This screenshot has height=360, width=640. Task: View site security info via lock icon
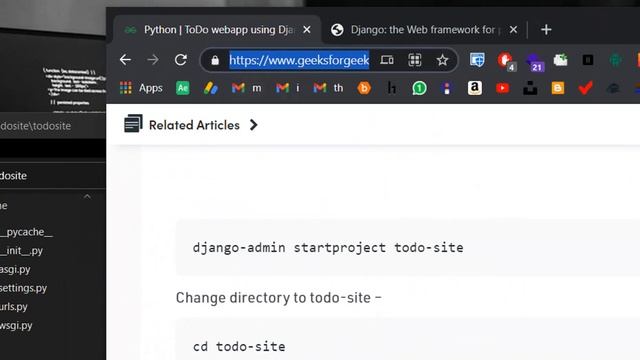coord(215,60)
